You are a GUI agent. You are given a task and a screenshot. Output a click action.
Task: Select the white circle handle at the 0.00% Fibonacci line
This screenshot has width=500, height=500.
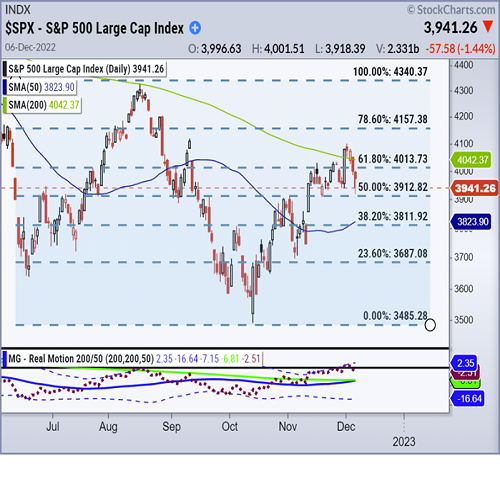(x=430, y=325)
